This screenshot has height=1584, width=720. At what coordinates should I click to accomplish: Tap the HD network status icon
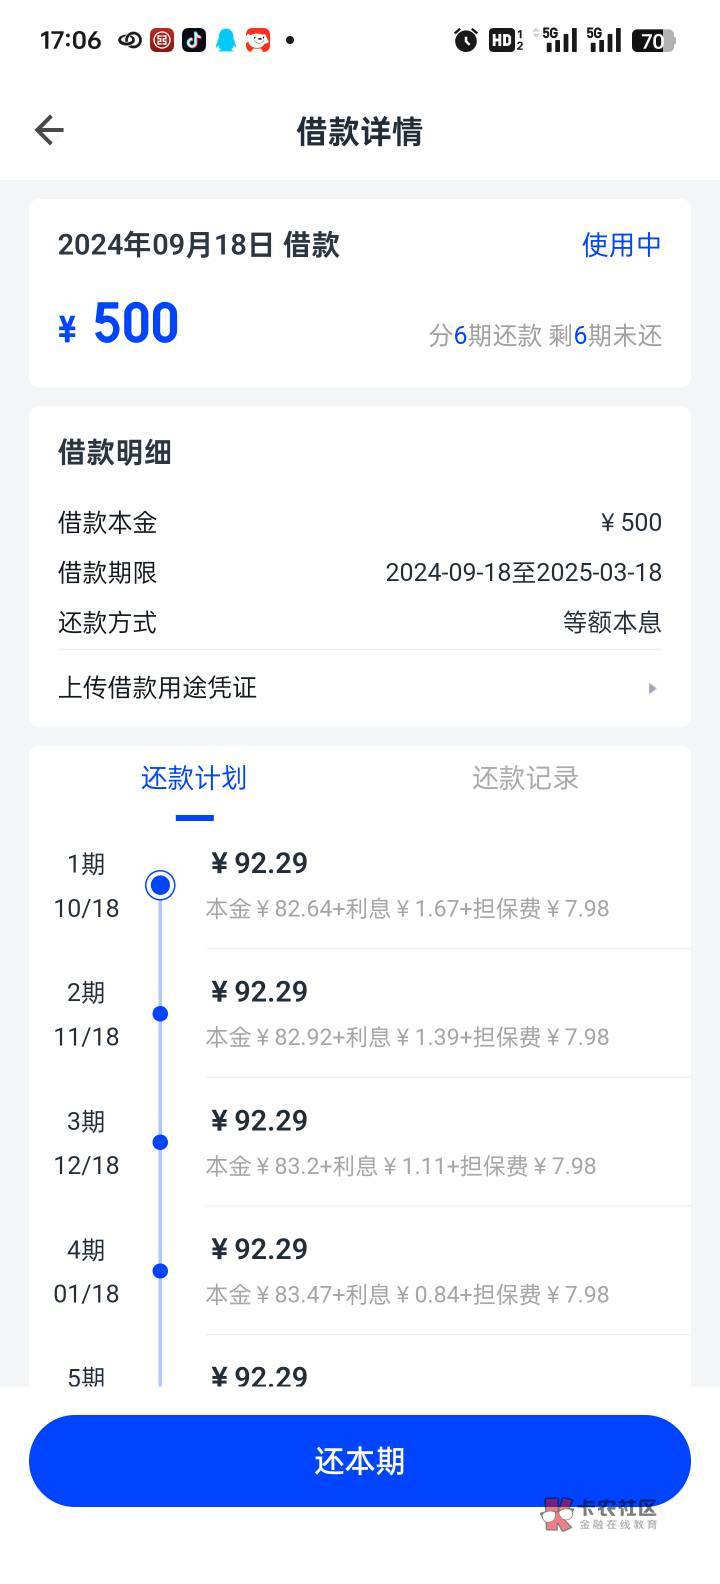[505, 40]
